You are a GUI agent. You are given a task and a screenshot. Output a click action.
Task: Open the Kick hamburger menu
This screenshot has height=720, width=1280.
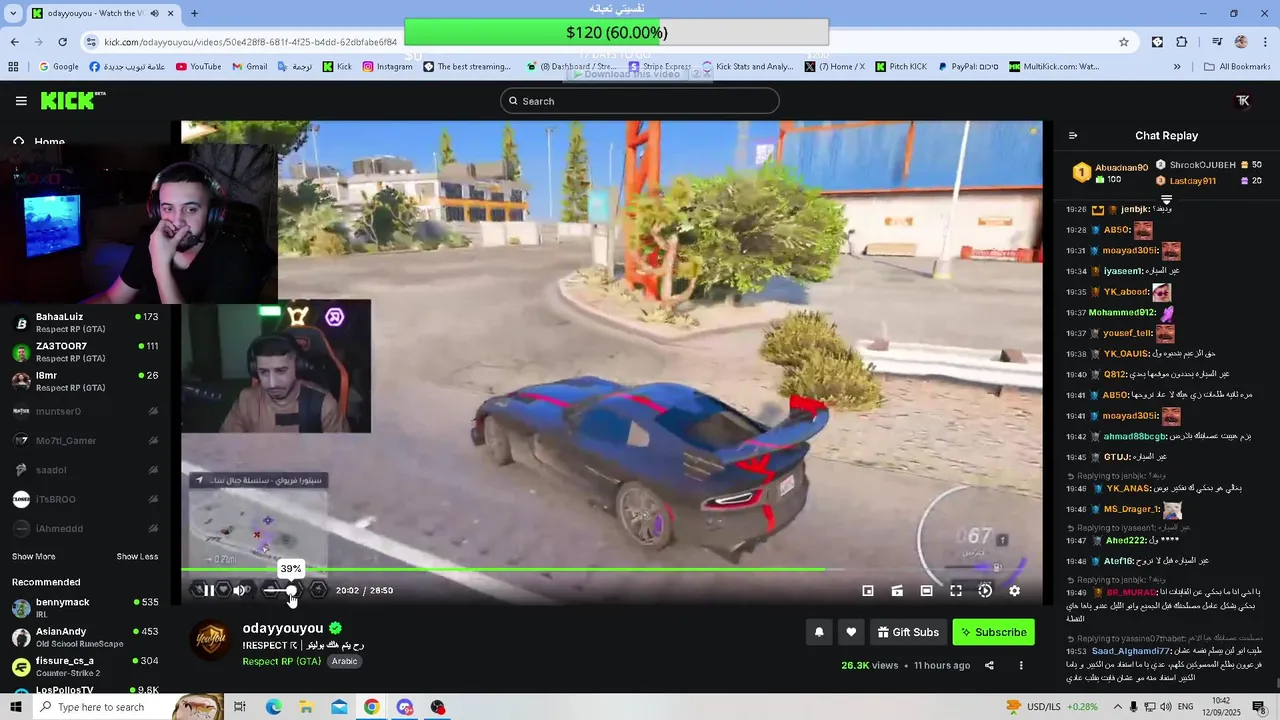[21, 101]
